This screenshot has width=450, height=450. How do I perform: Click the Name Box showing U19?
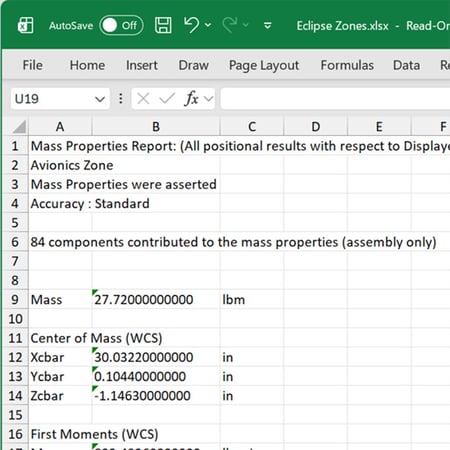(x=52, y=99)
